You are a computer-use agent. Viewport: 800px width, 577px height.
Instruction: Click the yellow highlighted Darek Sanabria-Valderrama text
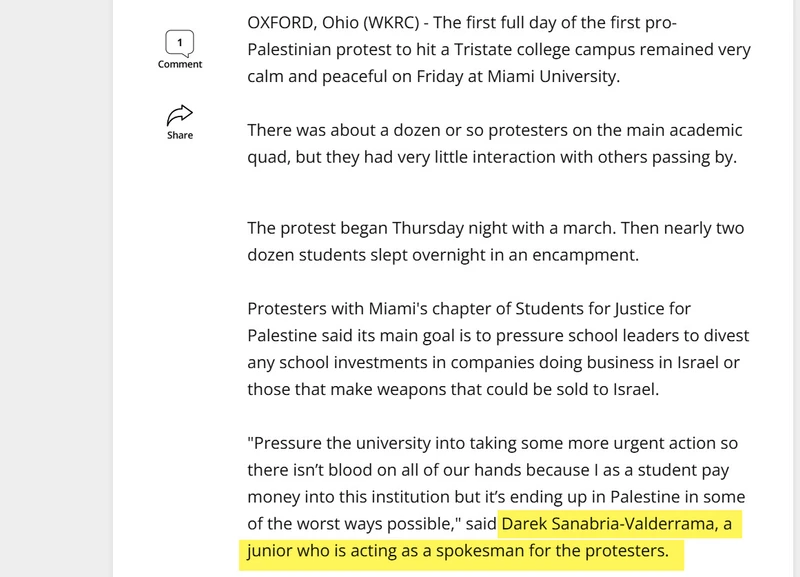point(610,523)
